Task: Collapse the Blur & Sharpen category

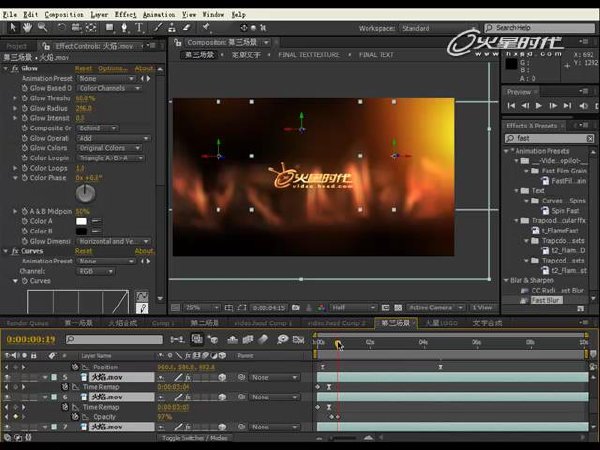Action: (x=506, y=280)
